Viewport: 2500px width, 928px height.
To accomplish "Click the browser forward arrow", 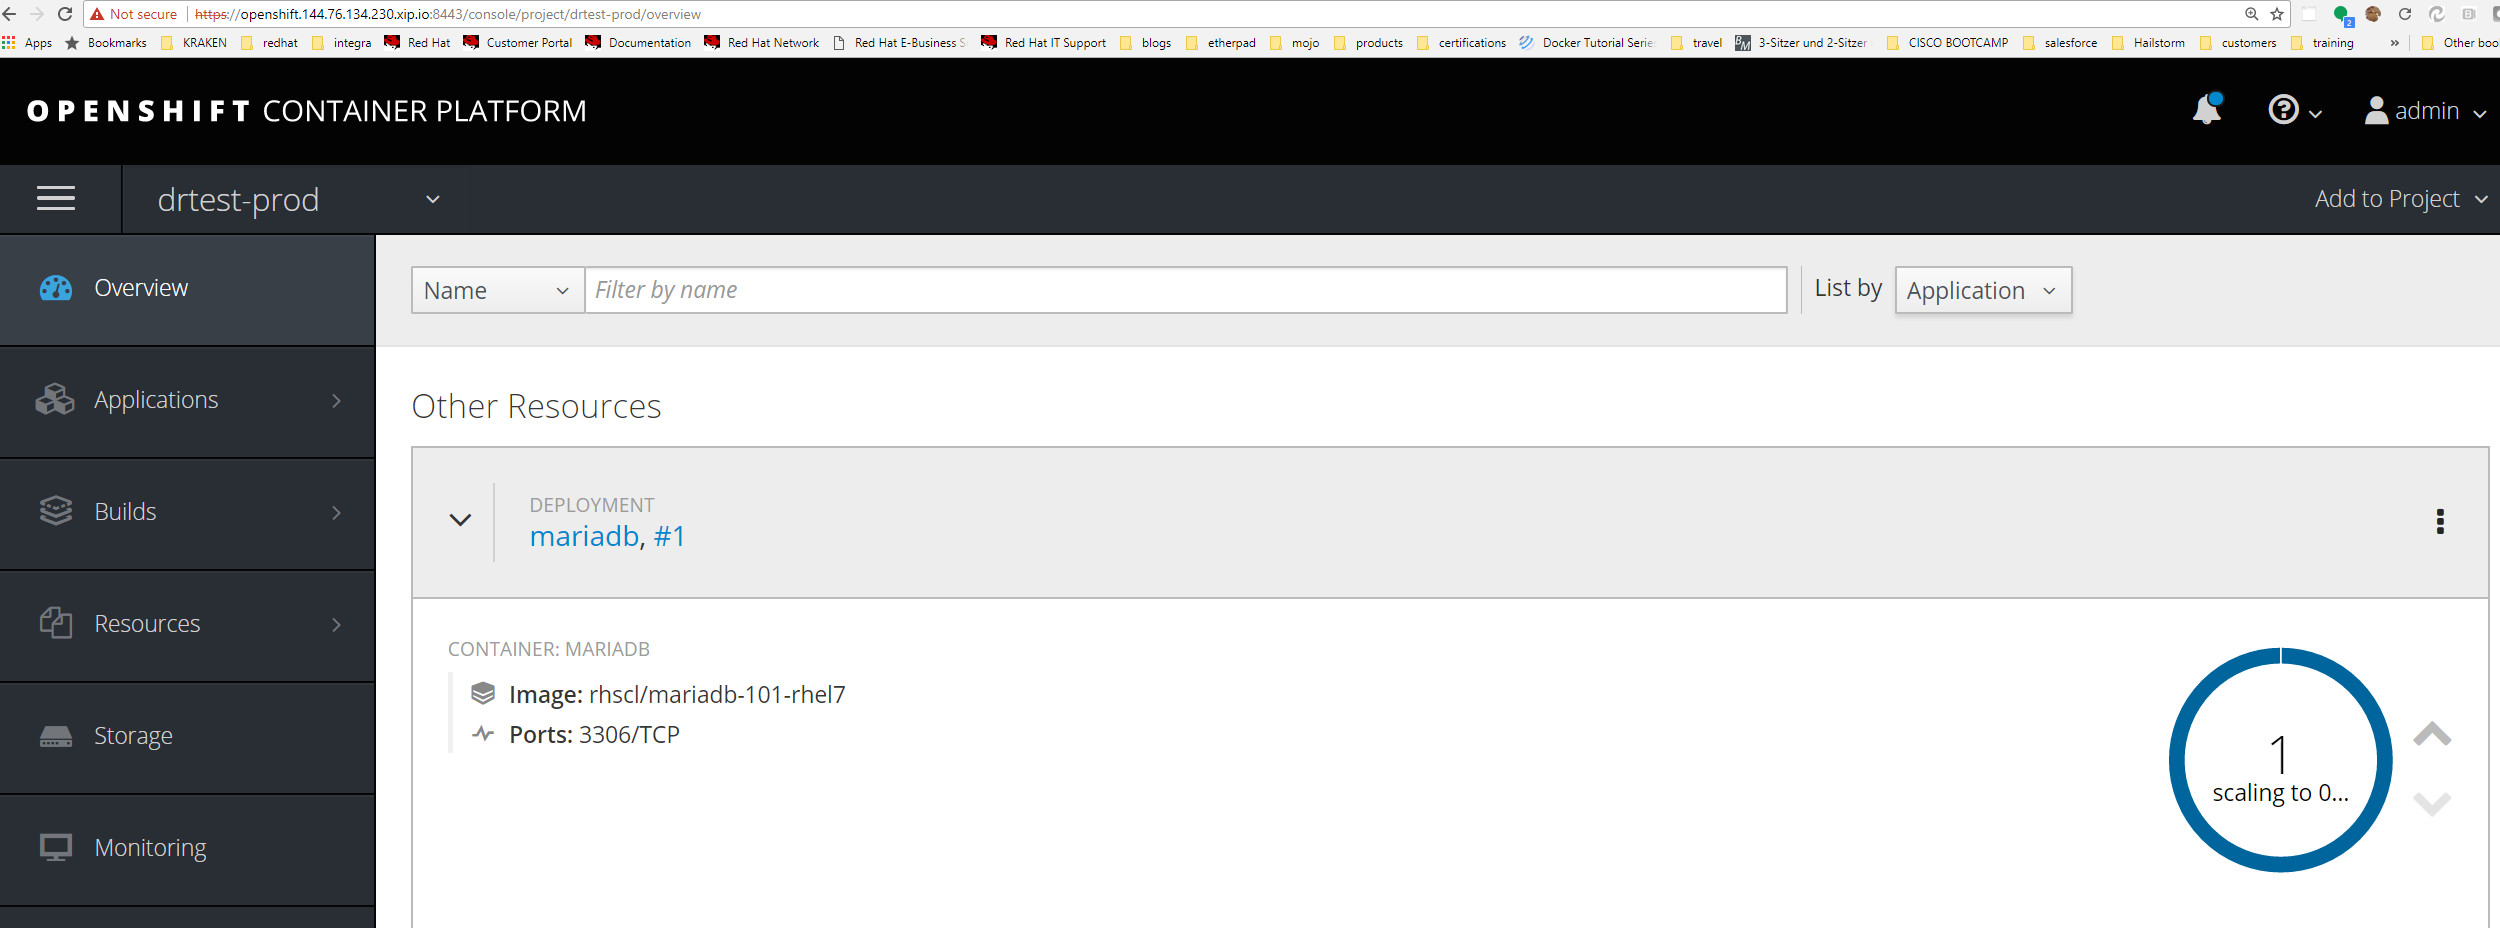I will click(x=37, y=14).
